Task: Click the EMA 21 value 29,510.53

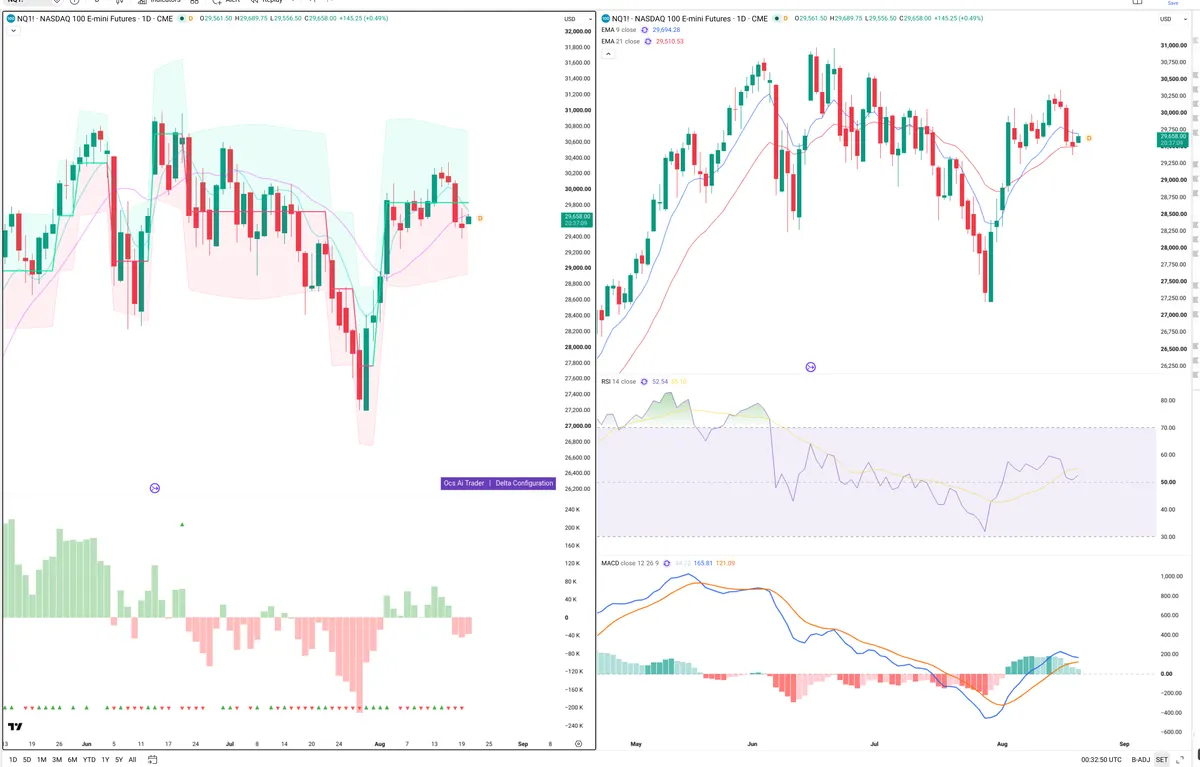Action: [x=671, y=41]
